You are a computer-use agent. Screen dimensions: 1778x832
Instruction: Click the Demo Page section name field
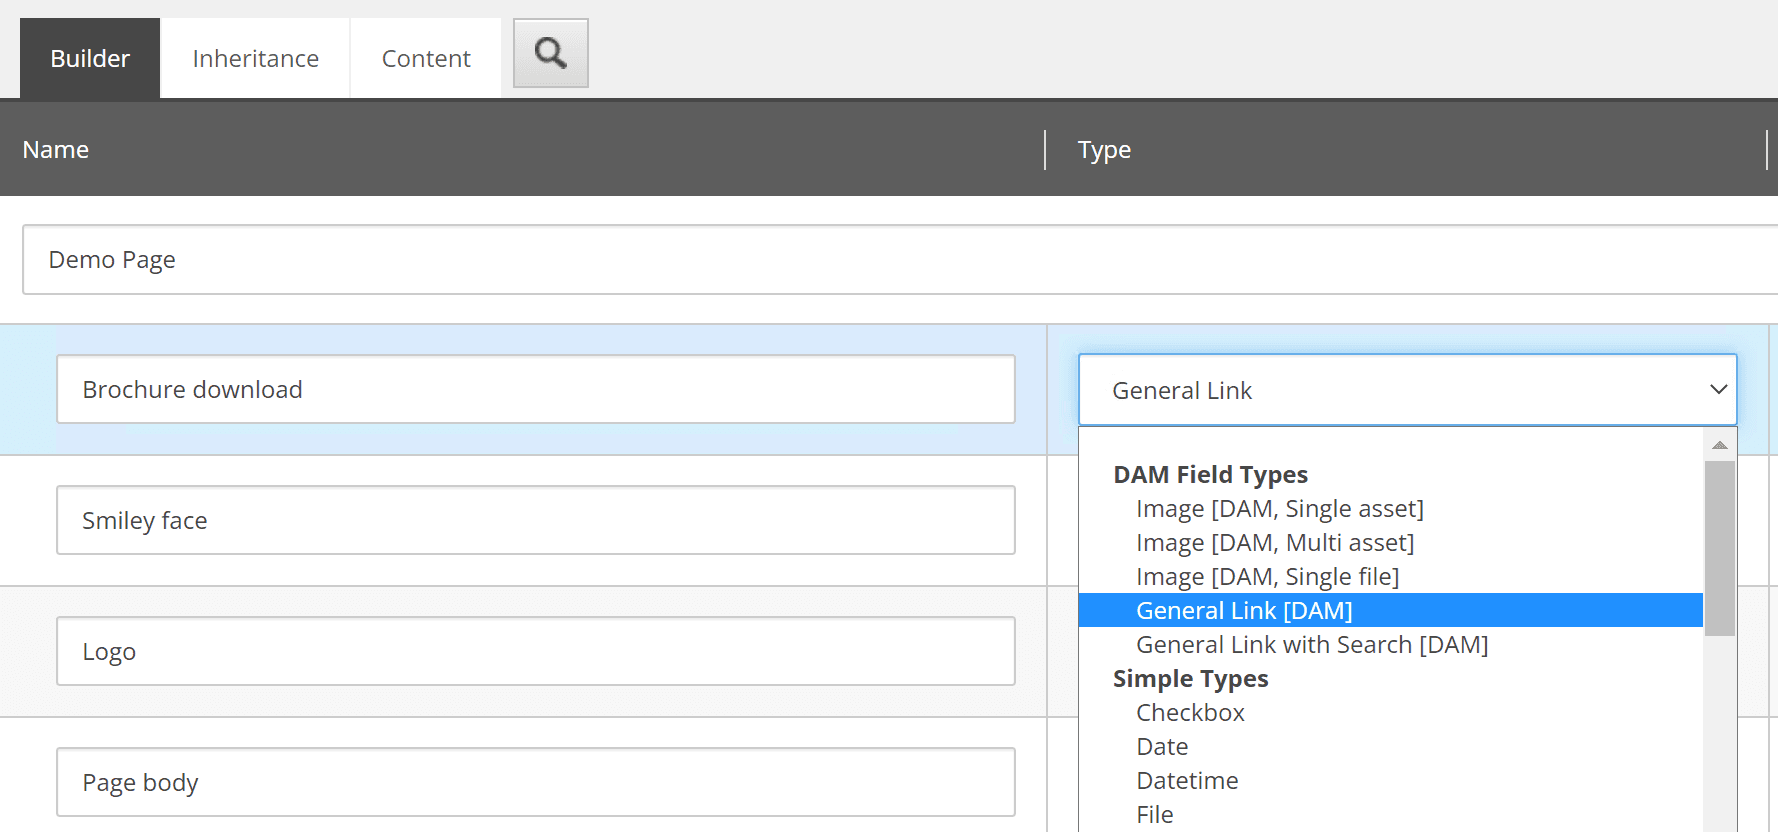pos(900,260)
